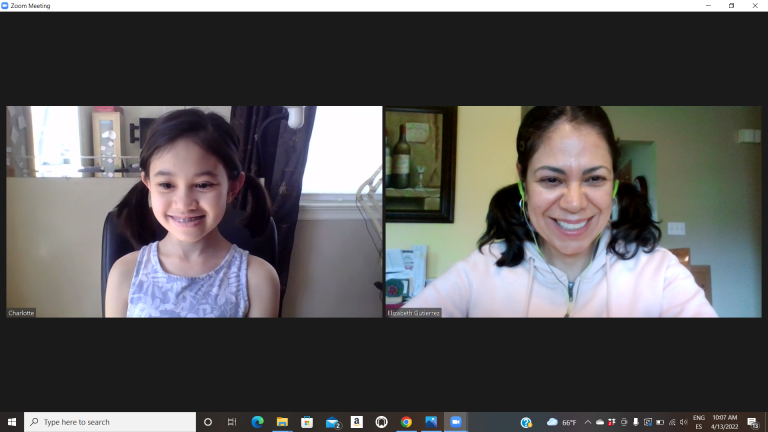The width and height of the screenshot is (768, 432).
Task: Click the Charlotte name label
Action: [x=21, y=313]
